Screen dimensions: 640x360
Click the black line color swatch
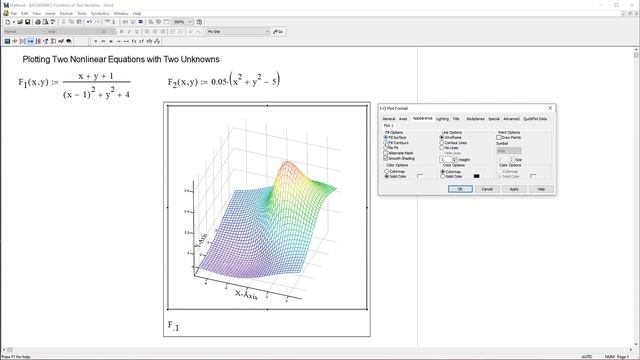tap(476, 176)
